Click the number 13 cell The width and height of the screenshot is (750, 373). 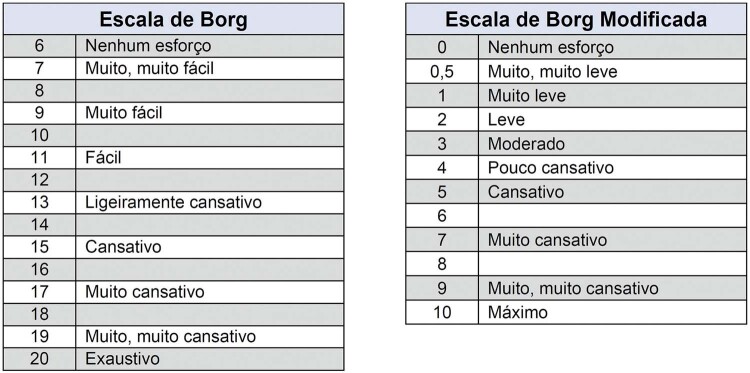tap(40, 202)
